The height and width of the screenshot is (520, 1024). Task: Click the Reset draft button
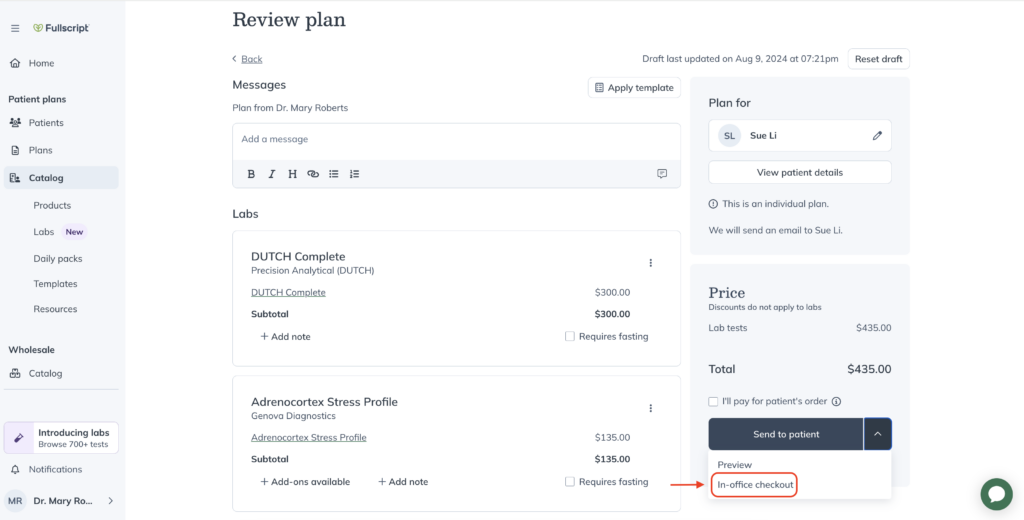(x=878, y=59)
